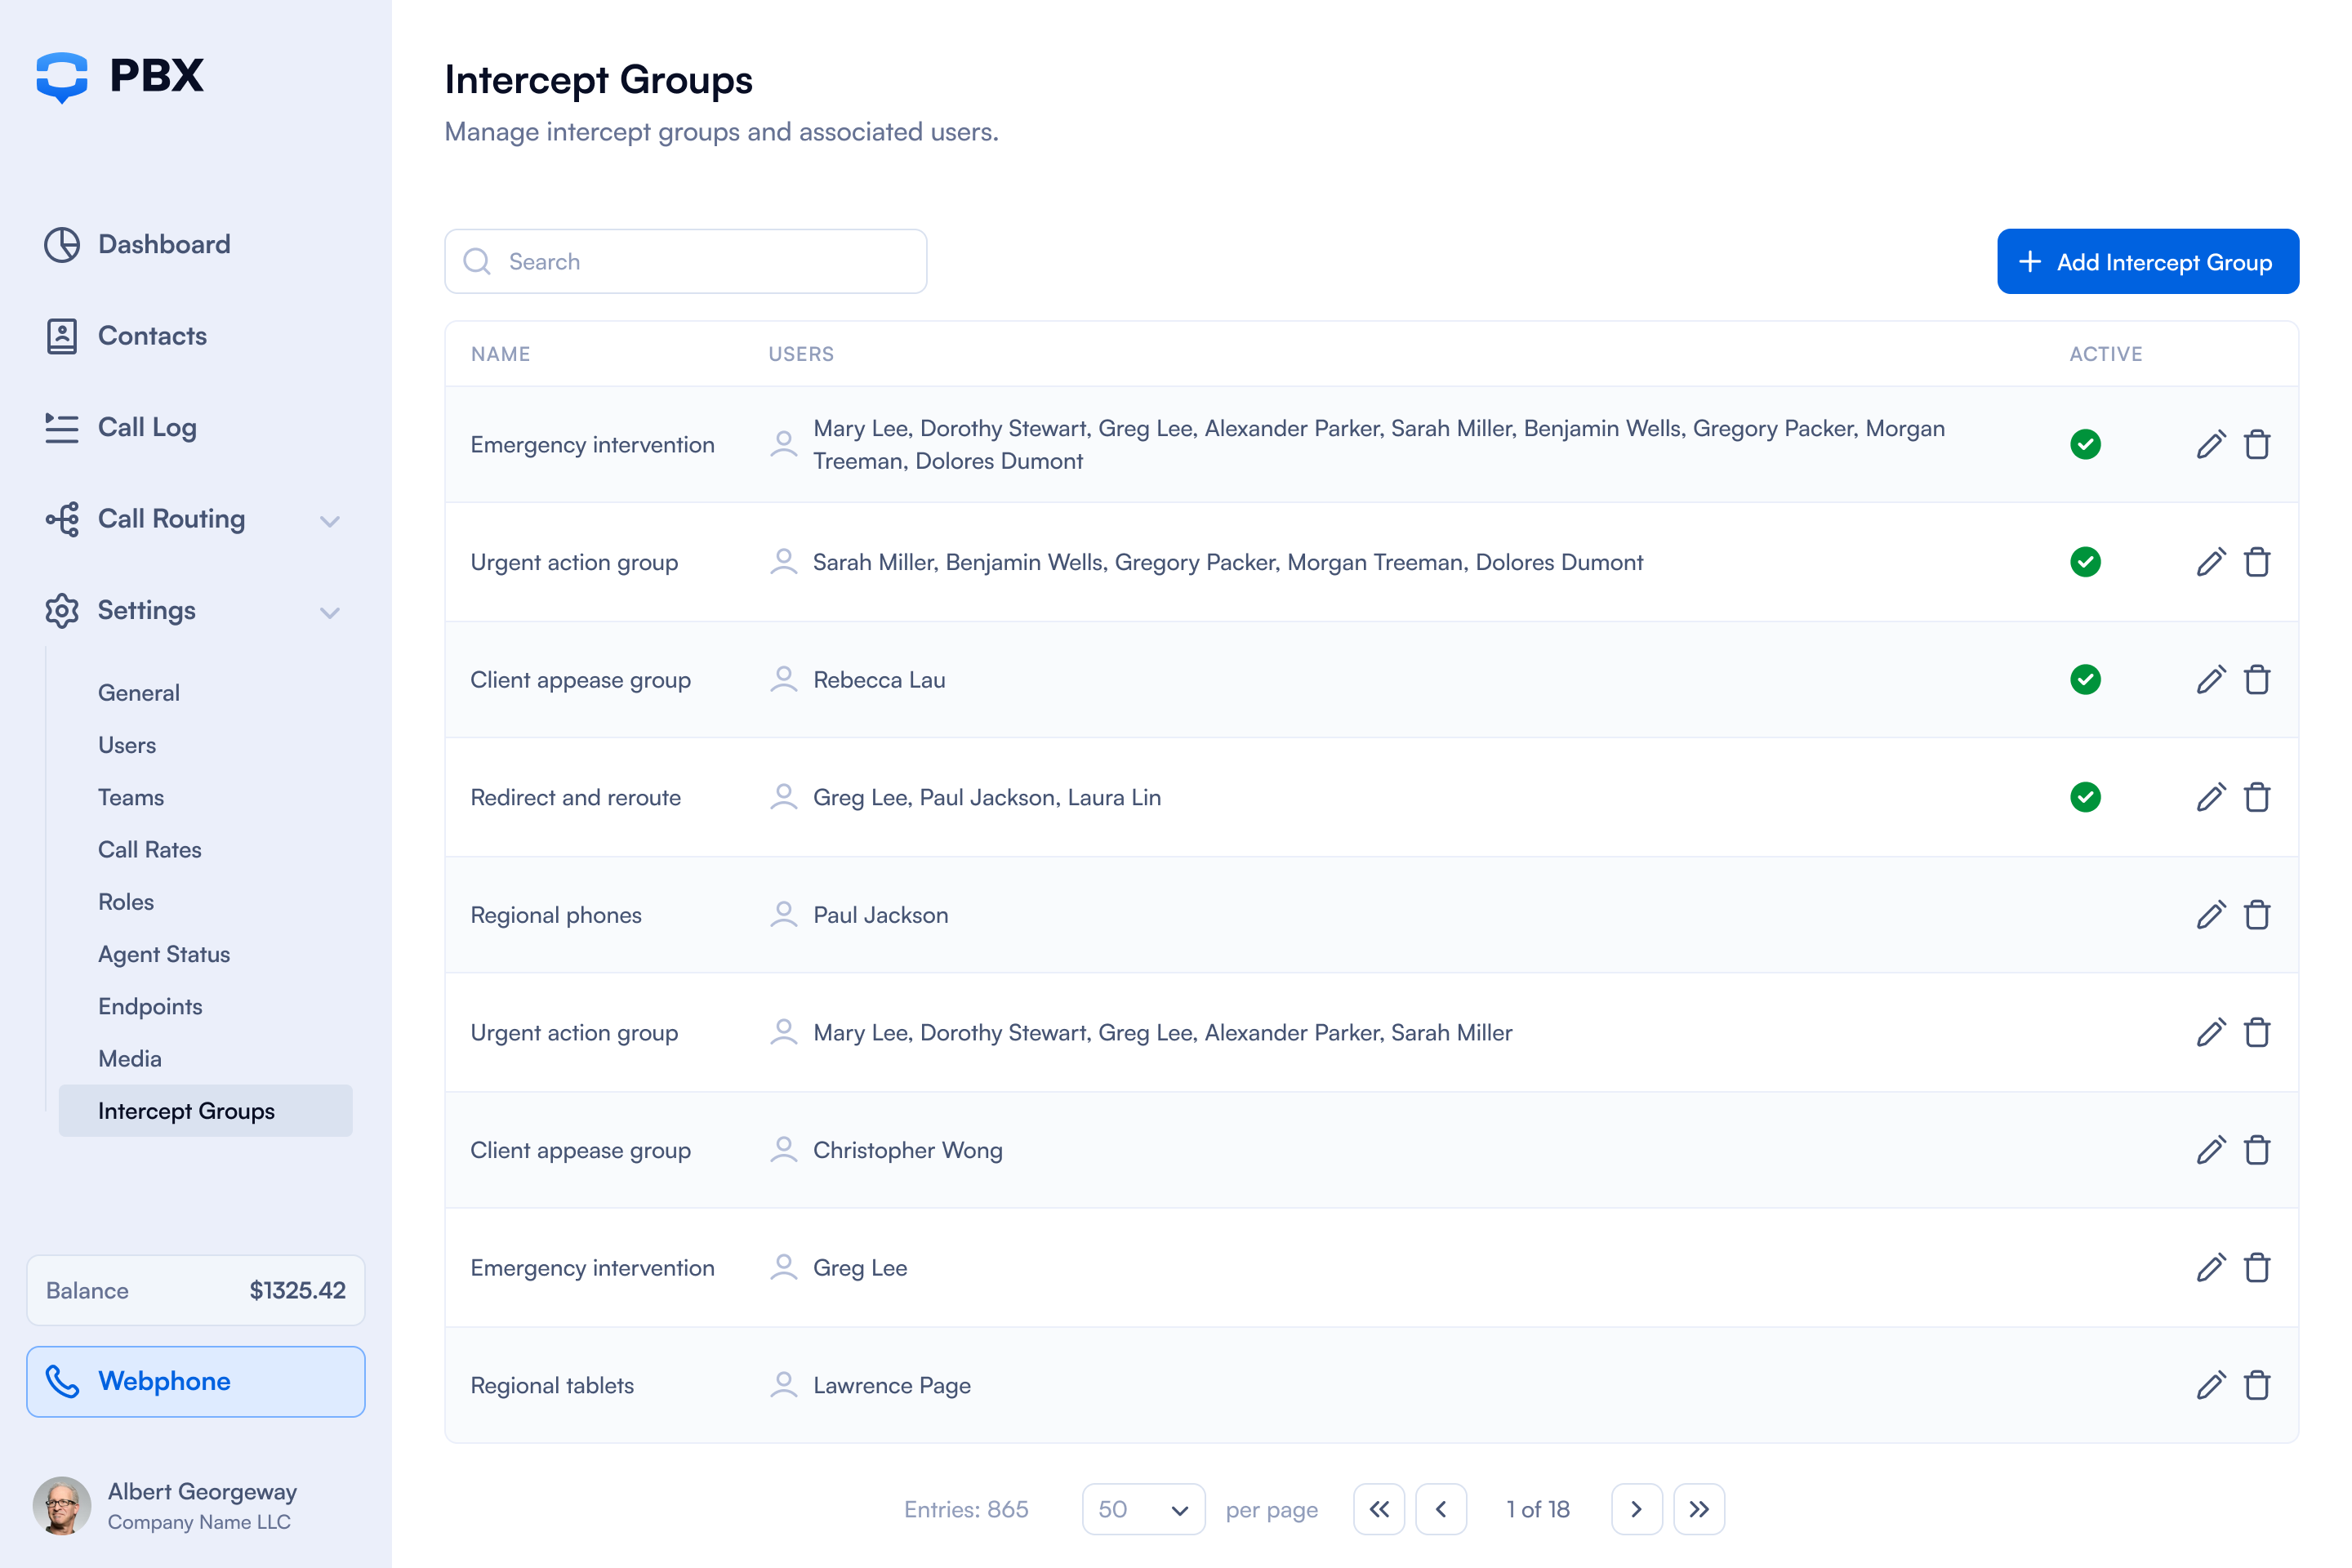Jump to the first page of entries
Image resolution: width=2352 pixels, height=1568 pixels.
point(1379,1509)
